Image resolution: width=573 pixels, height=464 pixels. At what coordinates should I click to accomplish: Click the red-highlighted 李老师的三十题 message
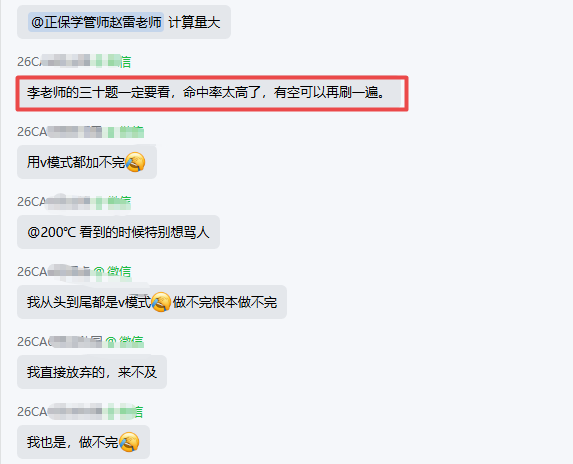click(212, 94)
